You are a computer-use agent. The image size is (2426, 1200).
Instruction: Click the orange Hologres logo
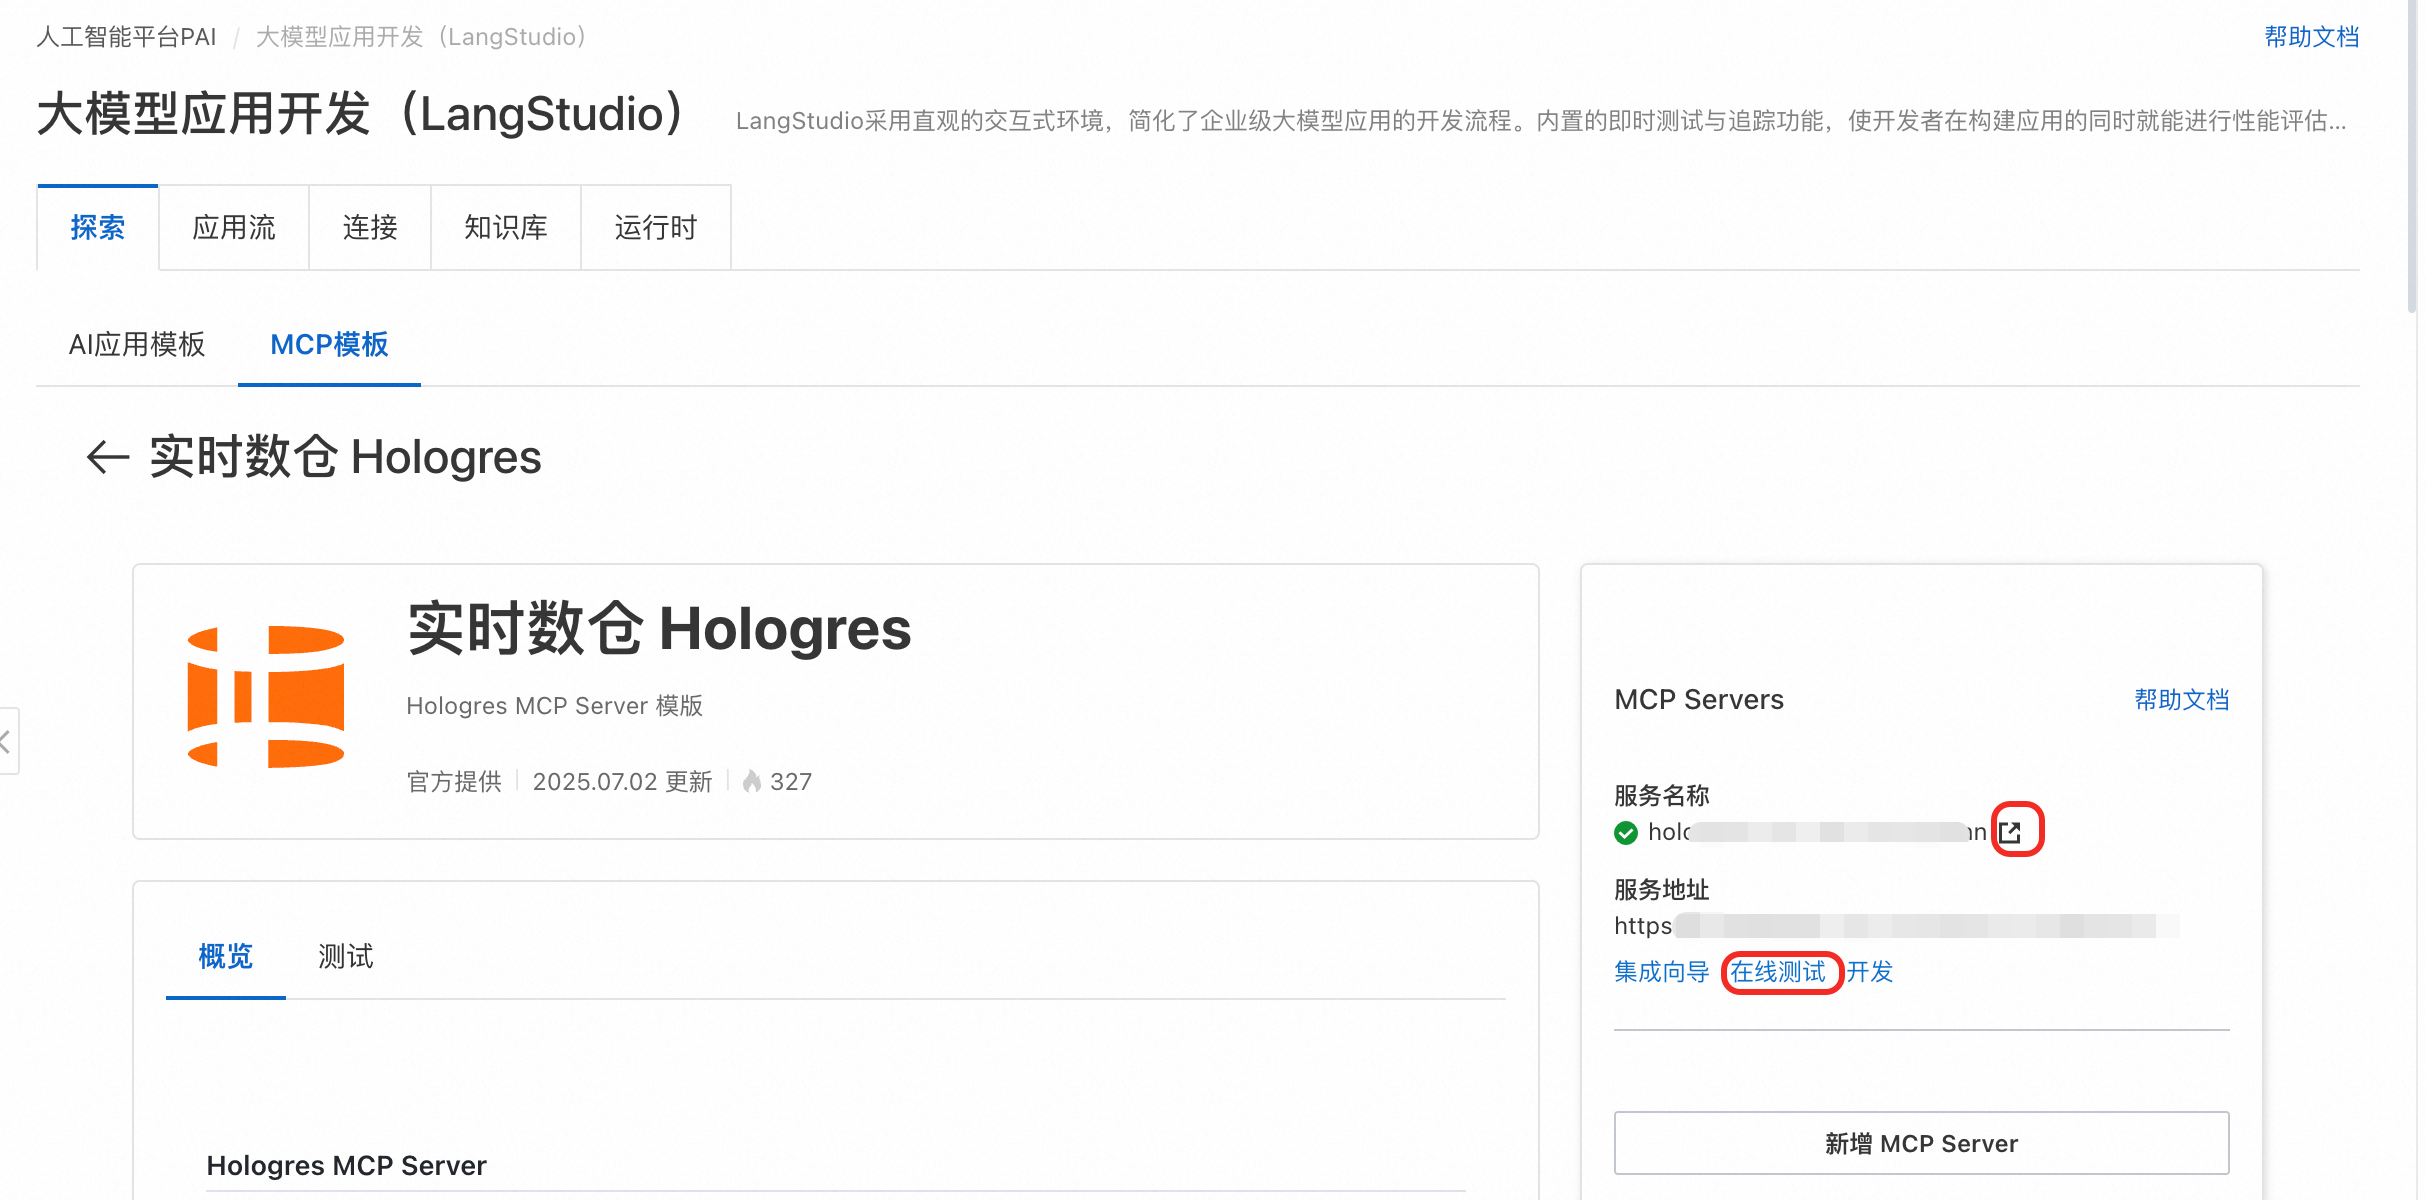click(266, 697)
